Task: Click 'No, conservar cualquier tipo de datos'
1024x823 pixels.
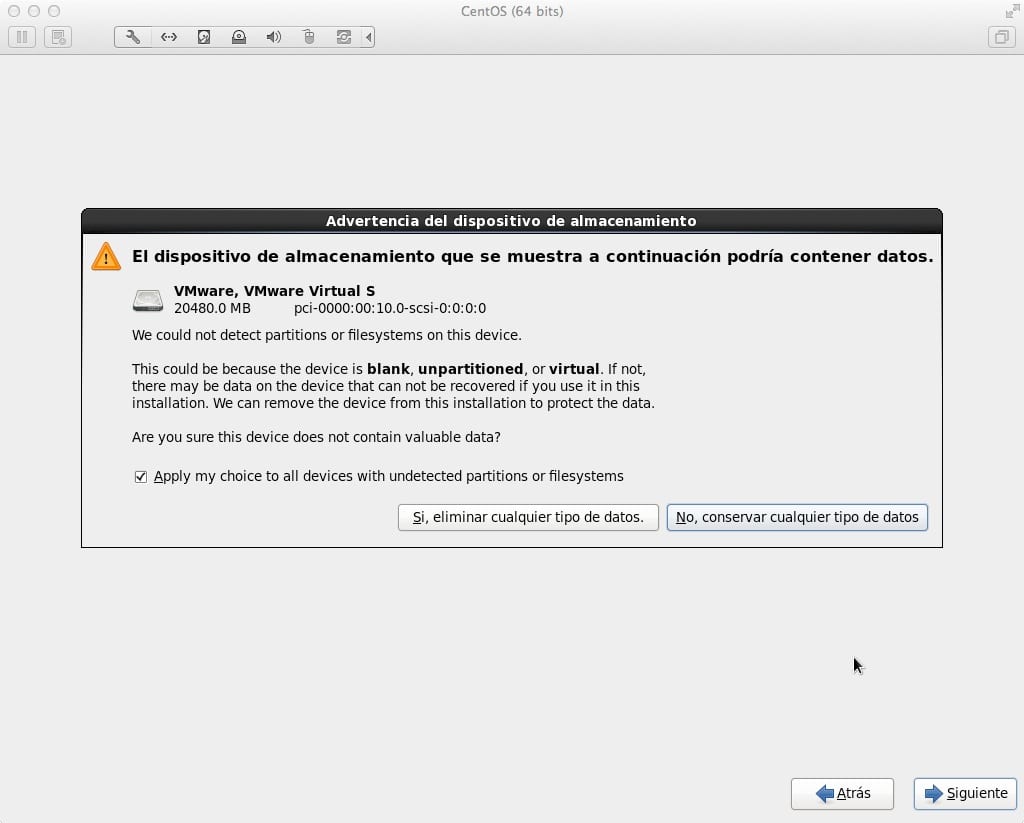Action: point(797,517)
